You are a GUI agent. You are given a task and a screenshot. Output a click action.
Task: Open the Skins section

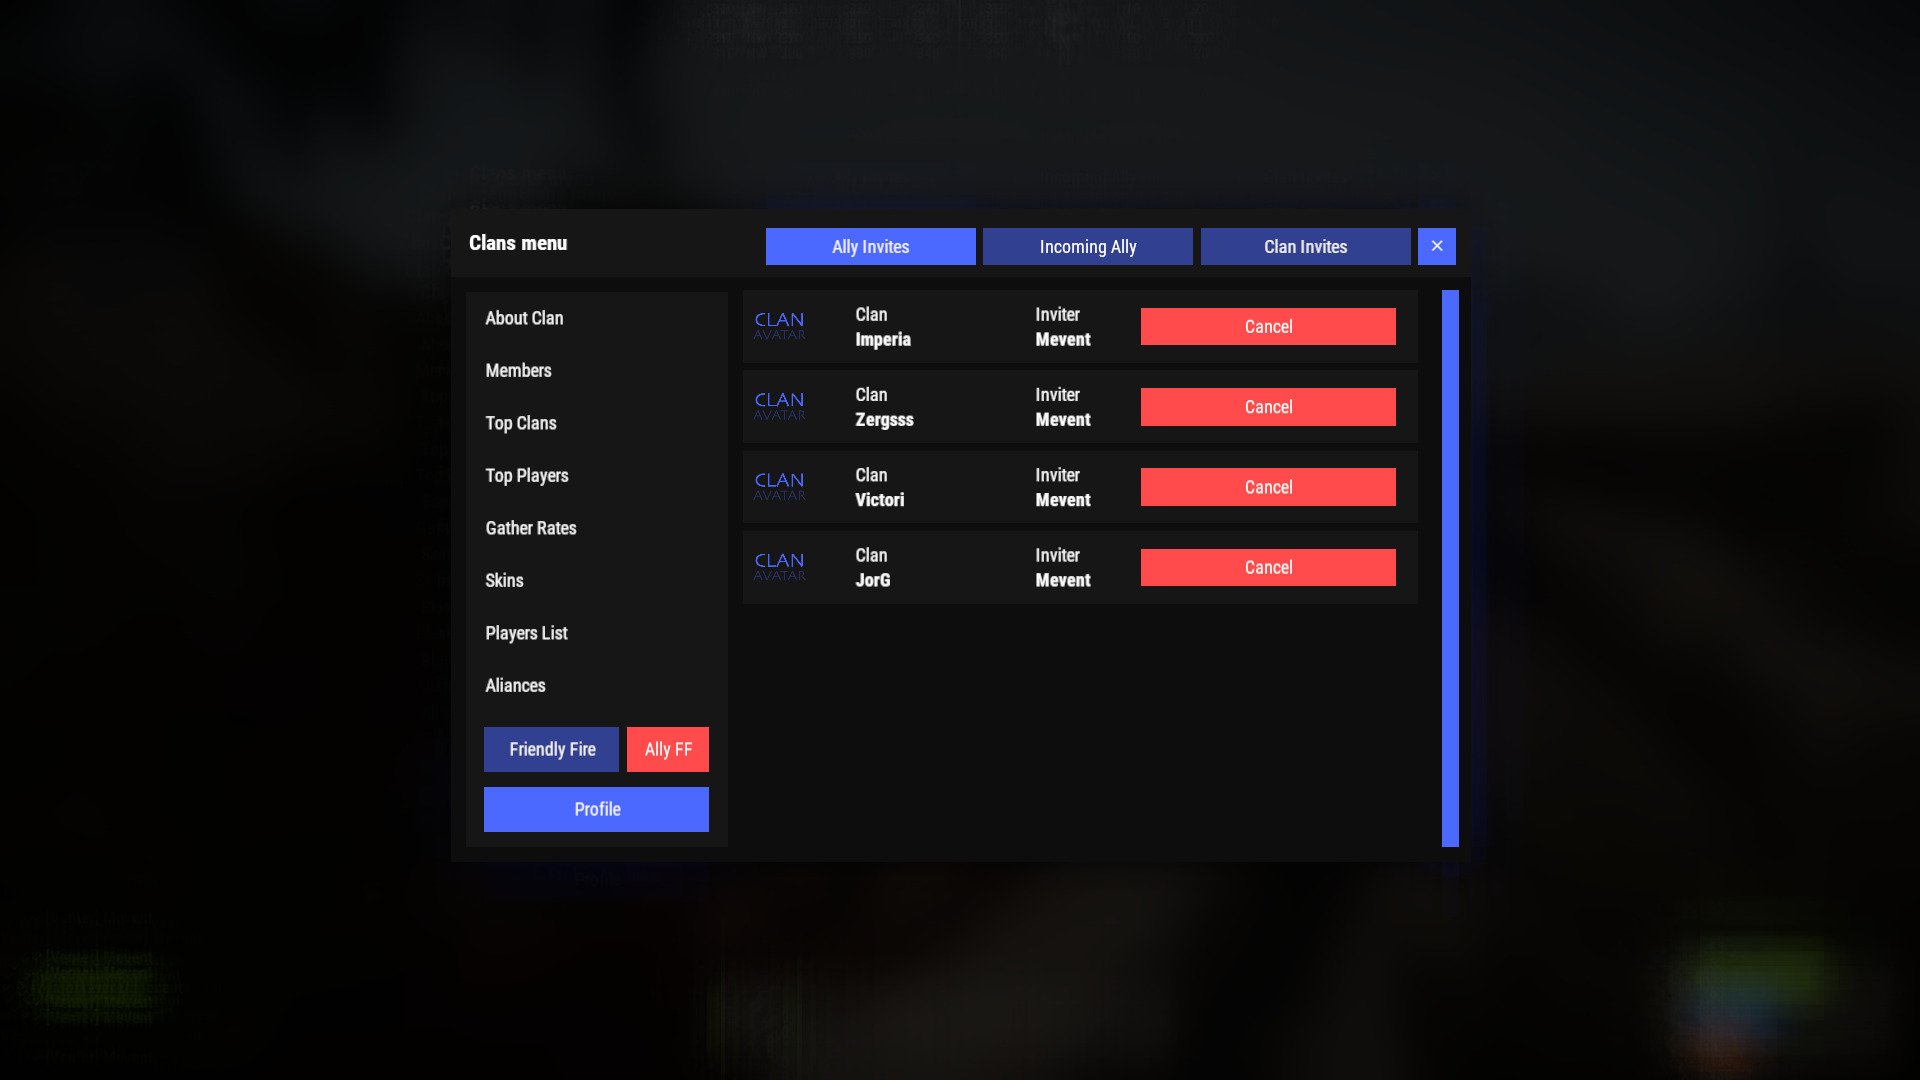pos(505,580)
